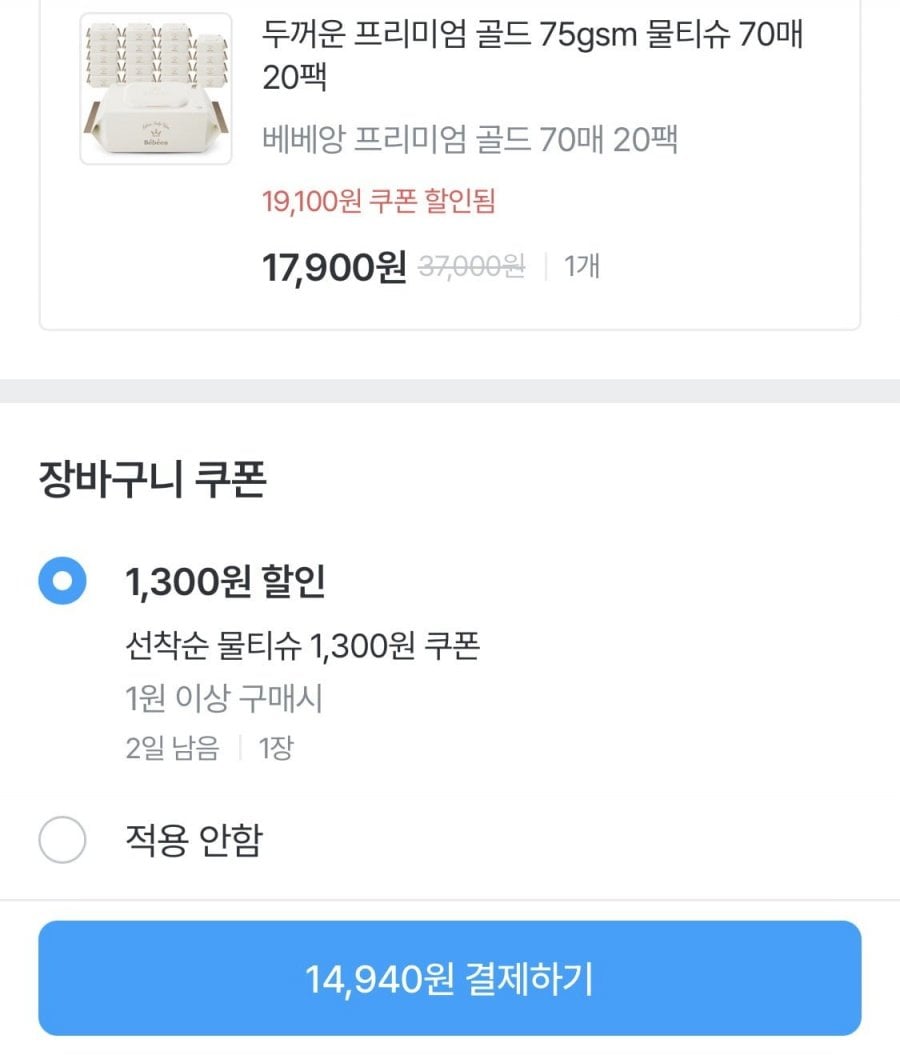900x1055 pixels.
Task: Click the 장바구니 쿠폰 section heading
Action: (152, 480)
